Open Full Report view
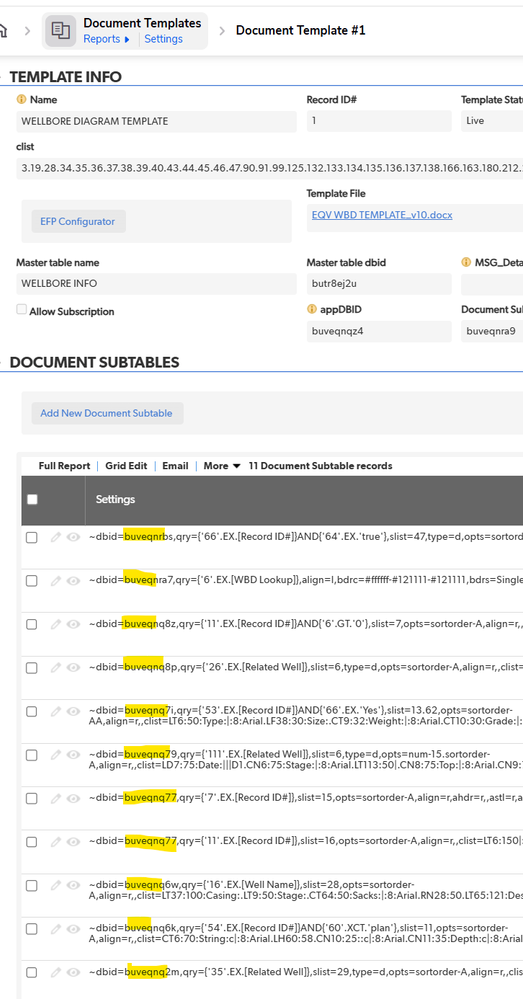523x999 pixels. coord(64,466)
